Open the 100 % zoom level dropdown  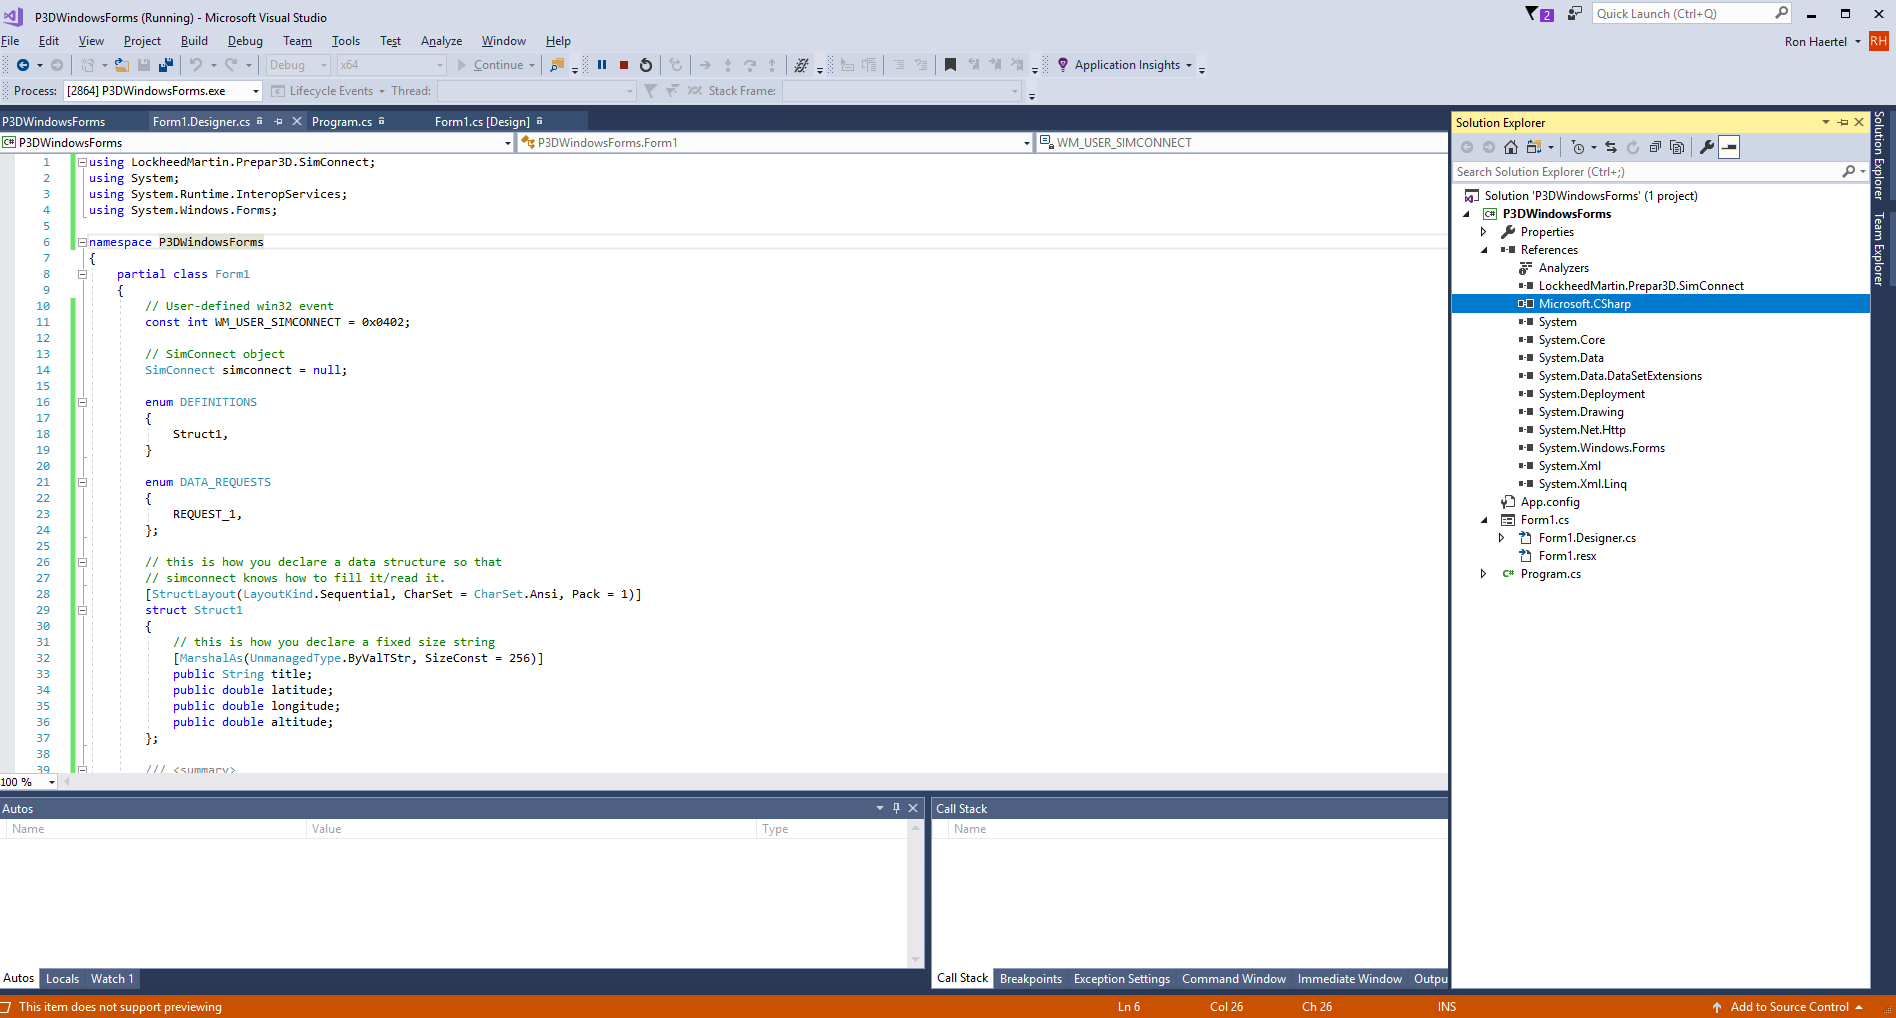[52, 782]
